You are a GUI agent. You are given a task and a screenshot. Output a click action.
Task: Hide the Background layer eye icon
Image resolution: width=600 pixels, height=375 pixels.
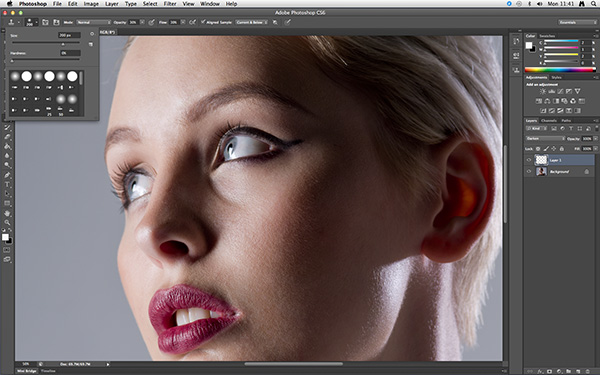click(x=529, y=171)
